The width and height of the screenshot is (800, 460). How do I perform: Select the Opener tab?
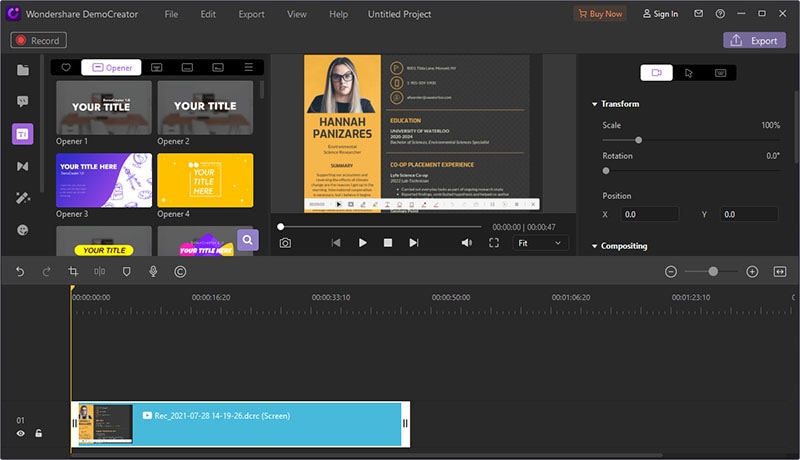[111, 67]
